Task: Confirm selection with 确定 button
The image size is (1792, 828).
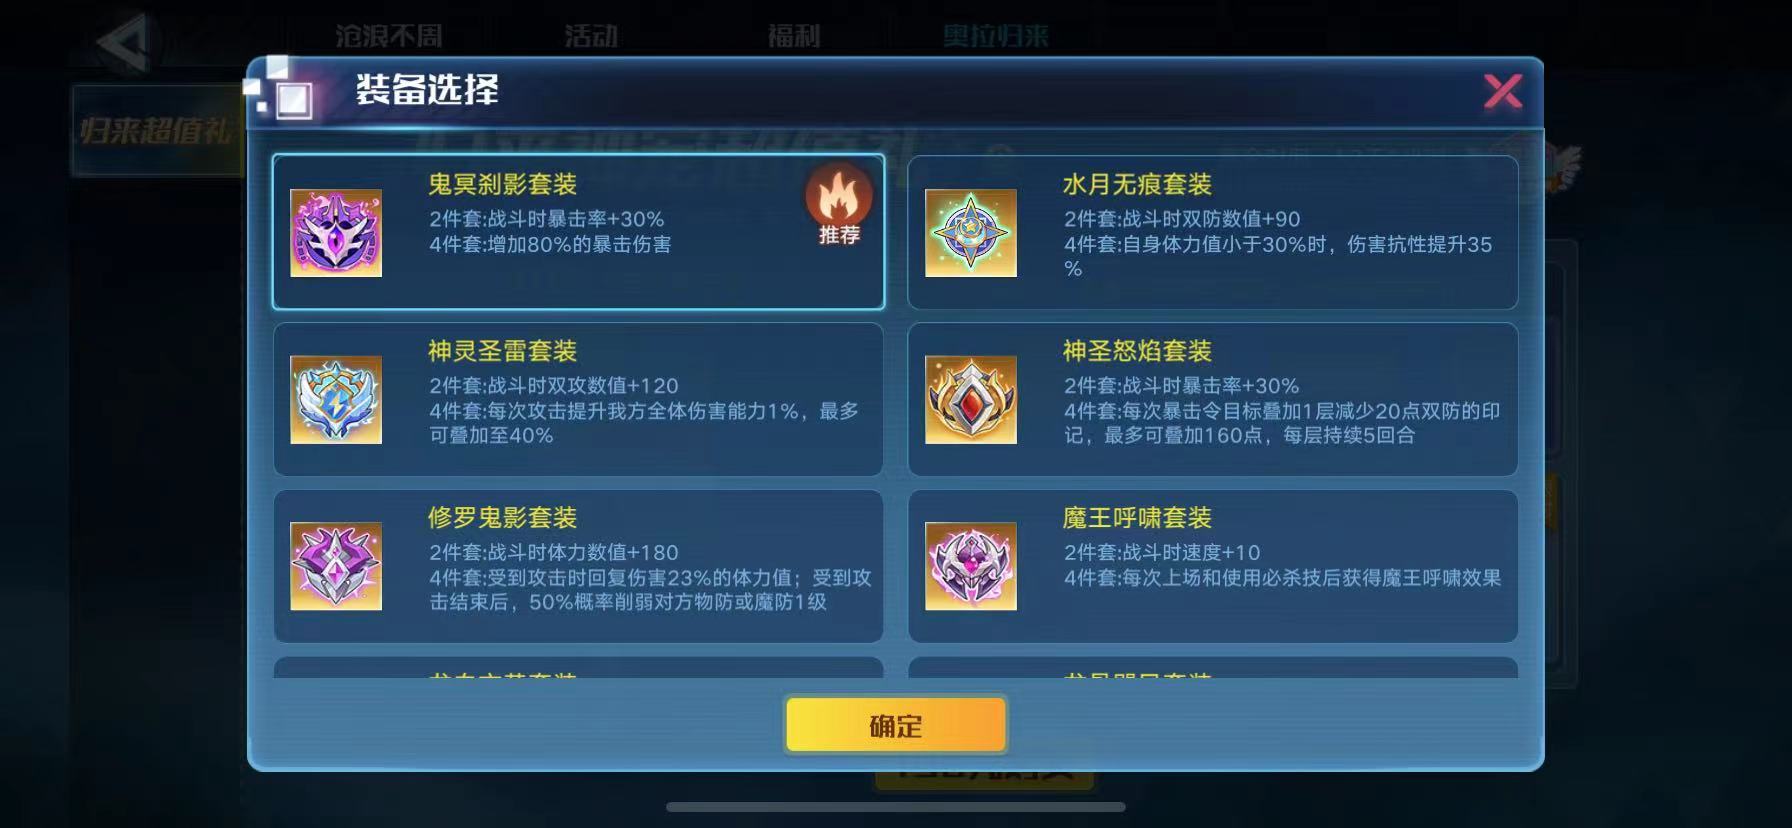Action: (895, 725)
